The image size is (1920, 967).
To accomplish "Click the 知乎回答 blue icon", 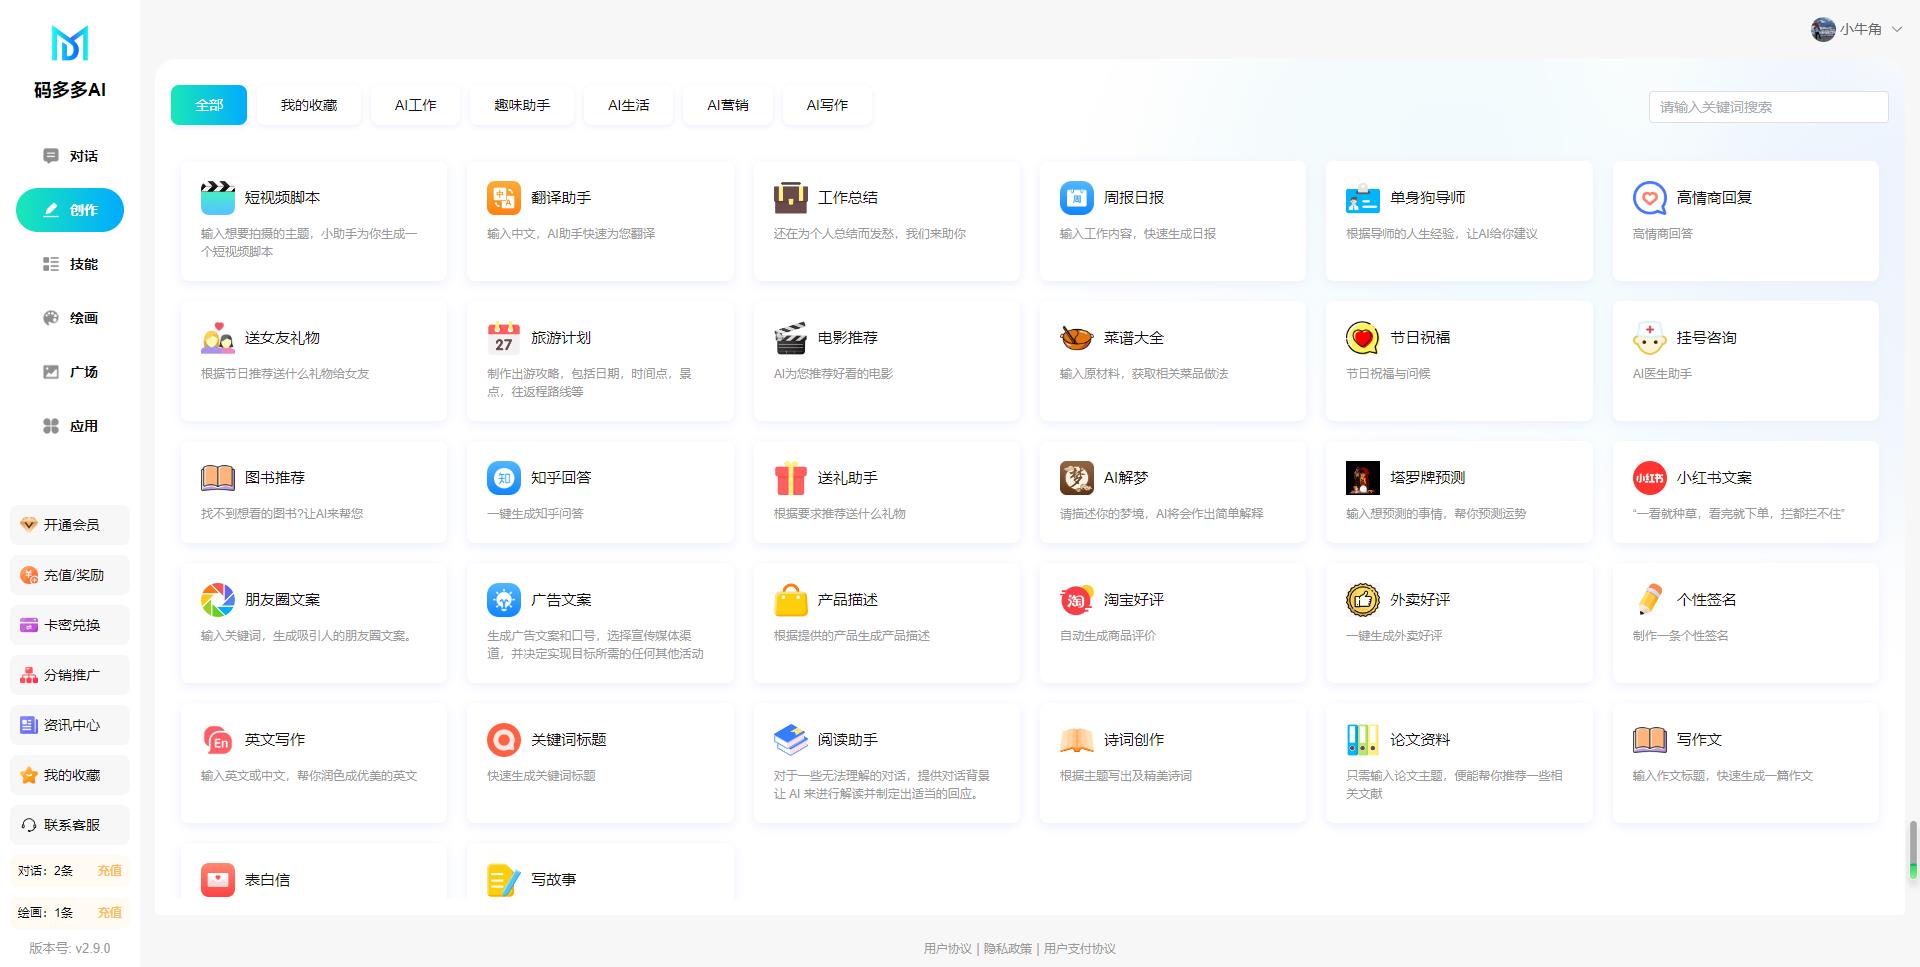I will (503, 478).
